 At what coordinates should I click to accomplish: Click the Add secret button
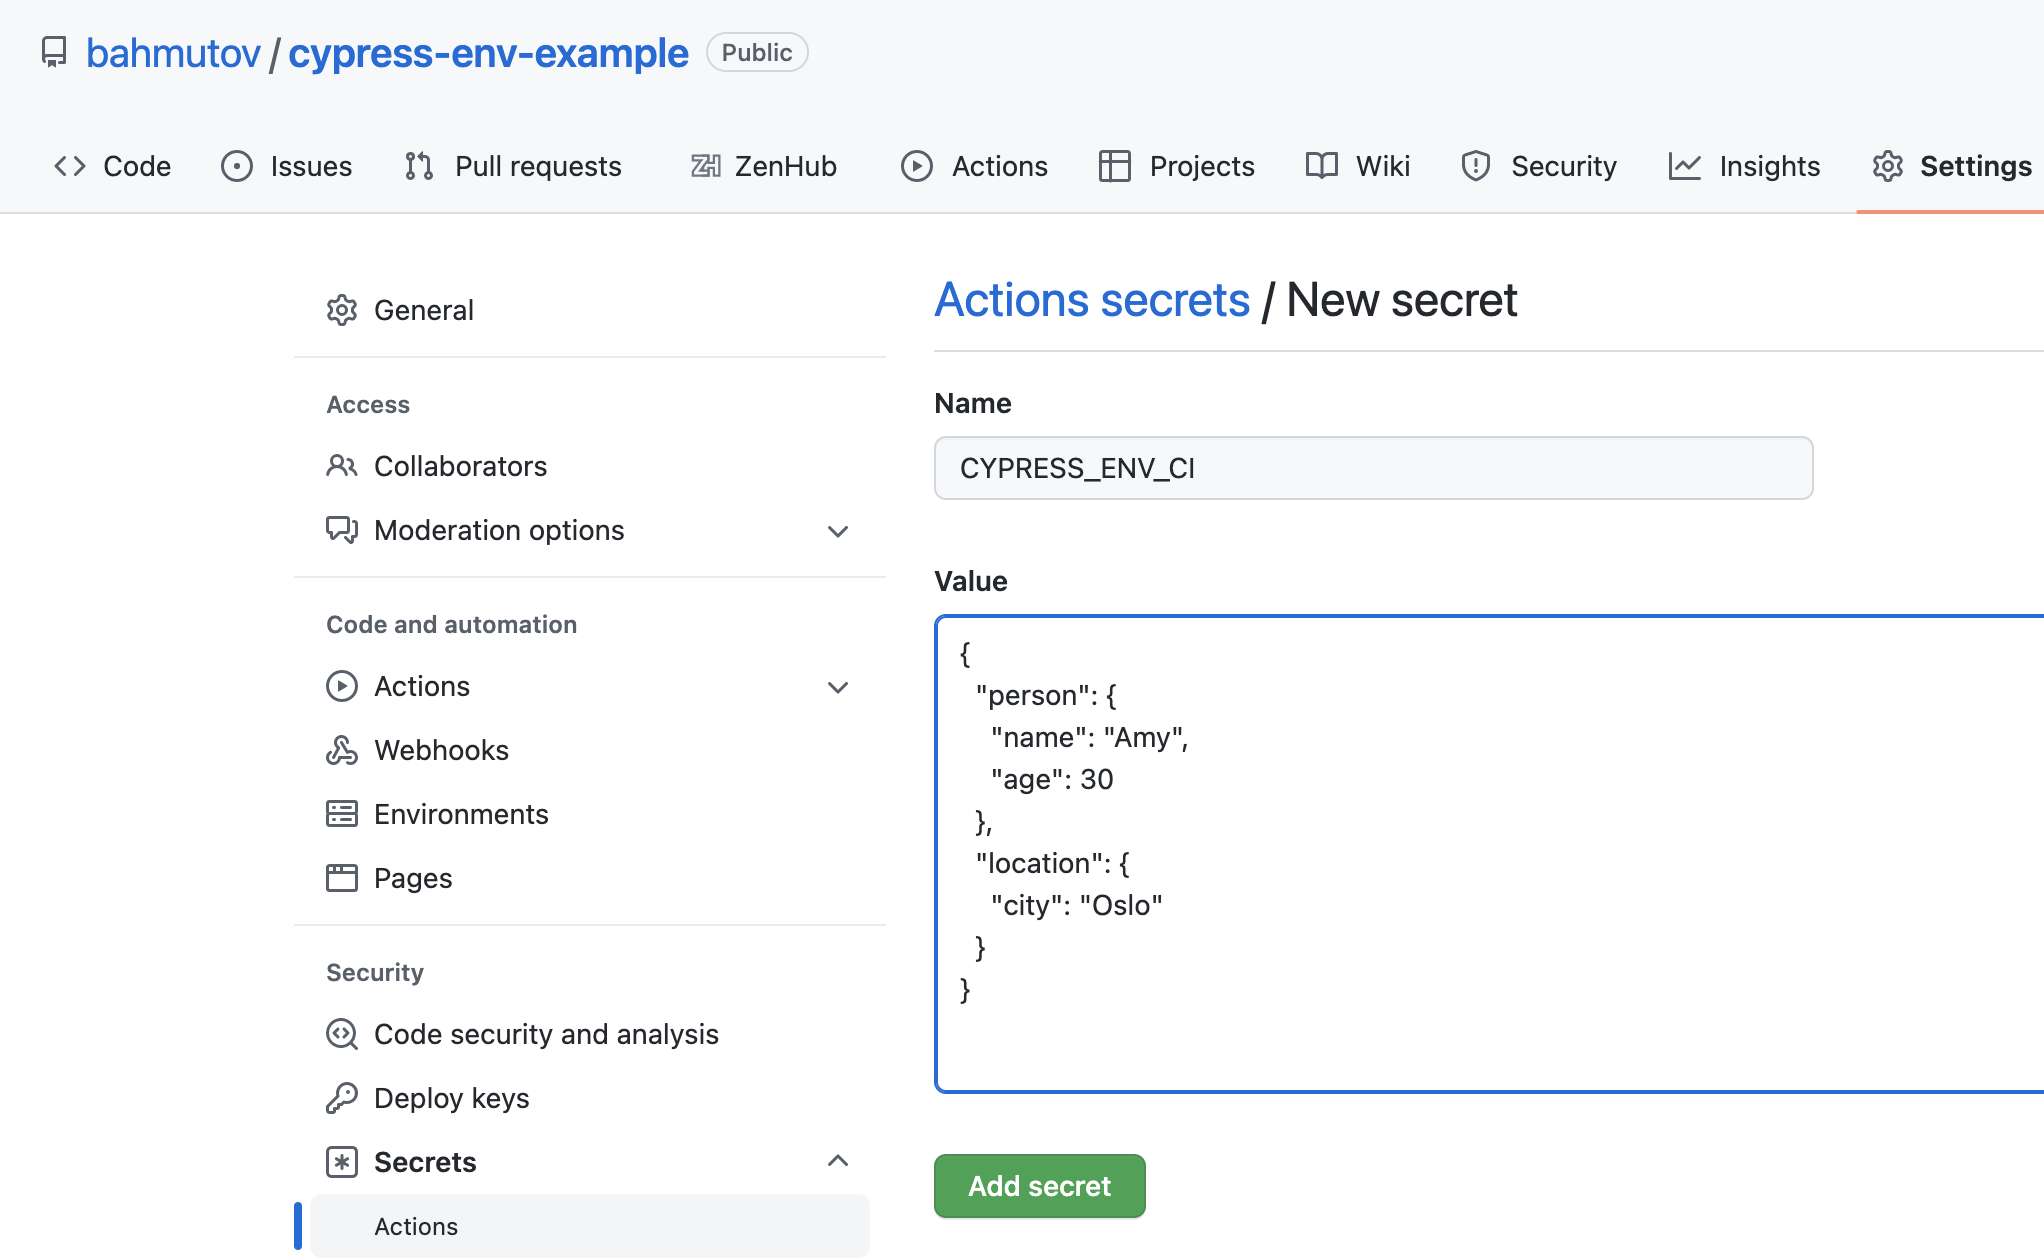coord(1039,1185)
